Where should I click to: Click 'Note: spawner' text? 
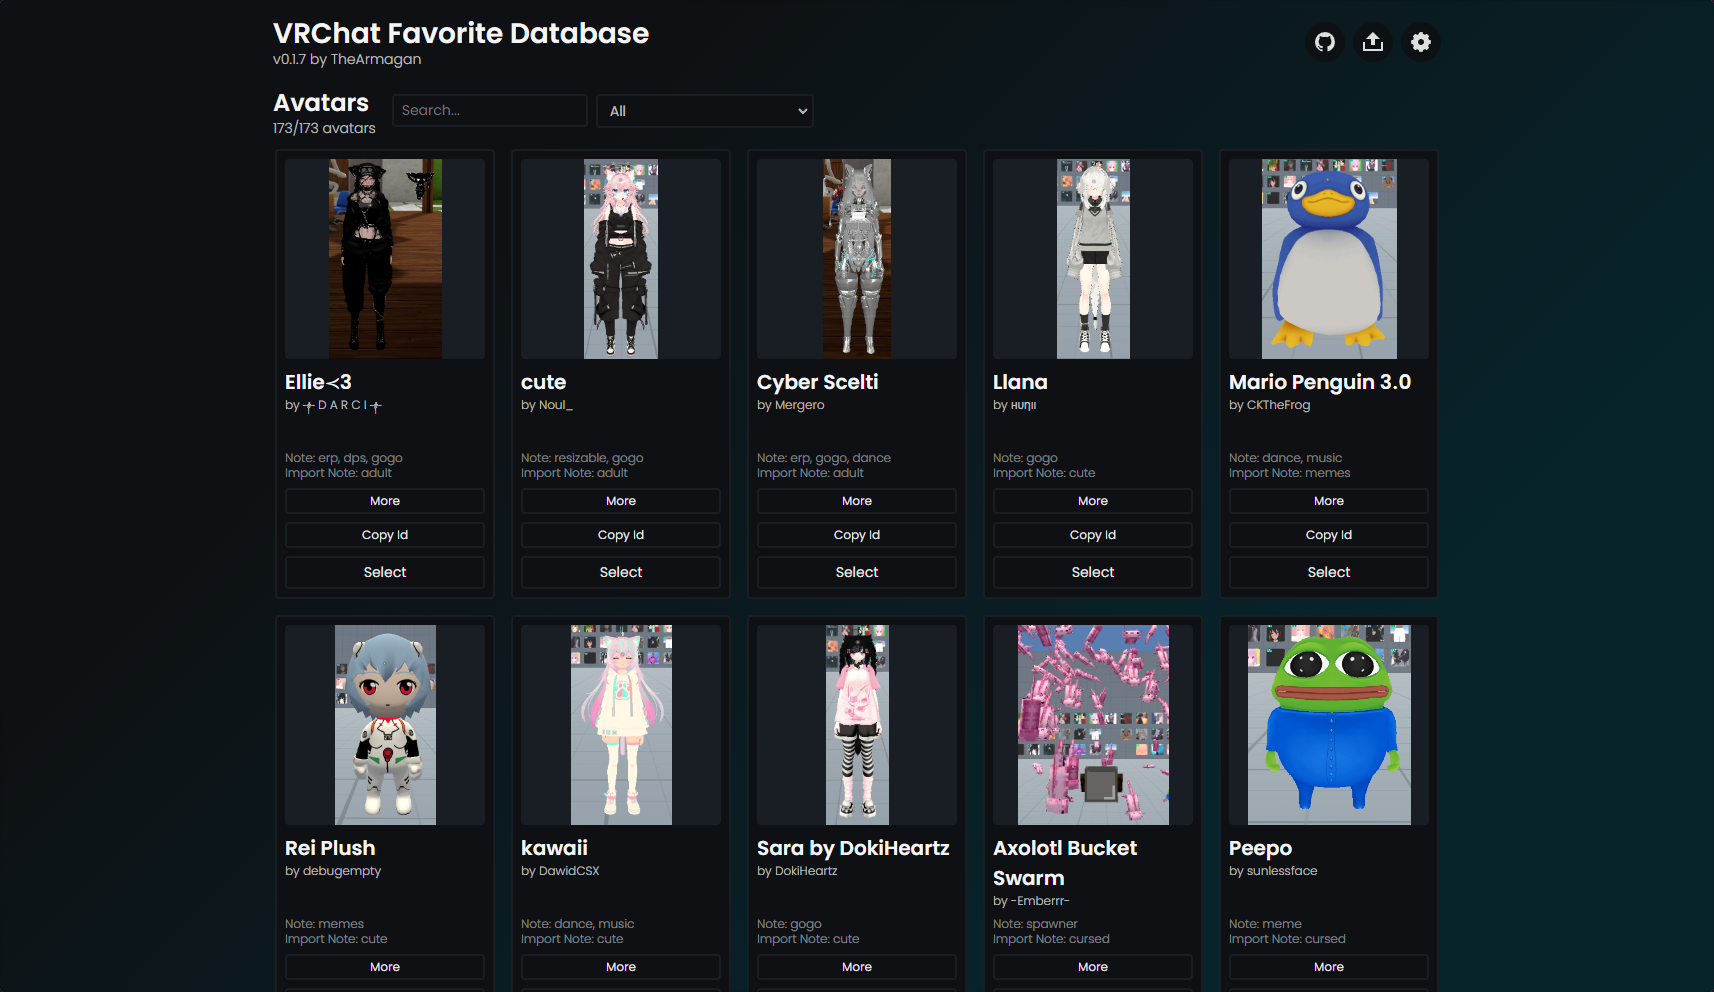pos(1035,924)
